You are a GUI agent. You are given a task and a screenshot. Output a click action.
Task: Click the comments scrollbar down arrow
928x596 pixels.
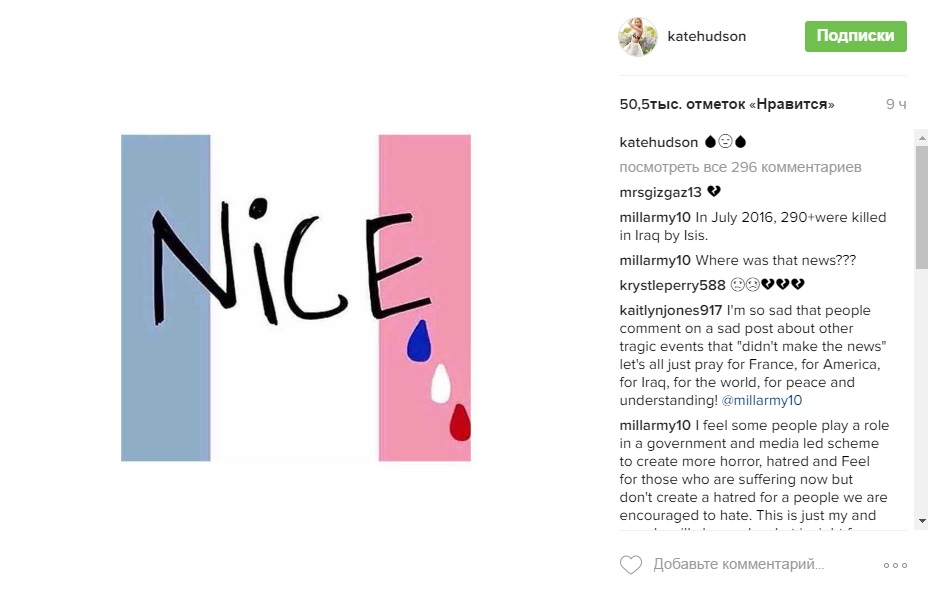(x=921, y=522)
